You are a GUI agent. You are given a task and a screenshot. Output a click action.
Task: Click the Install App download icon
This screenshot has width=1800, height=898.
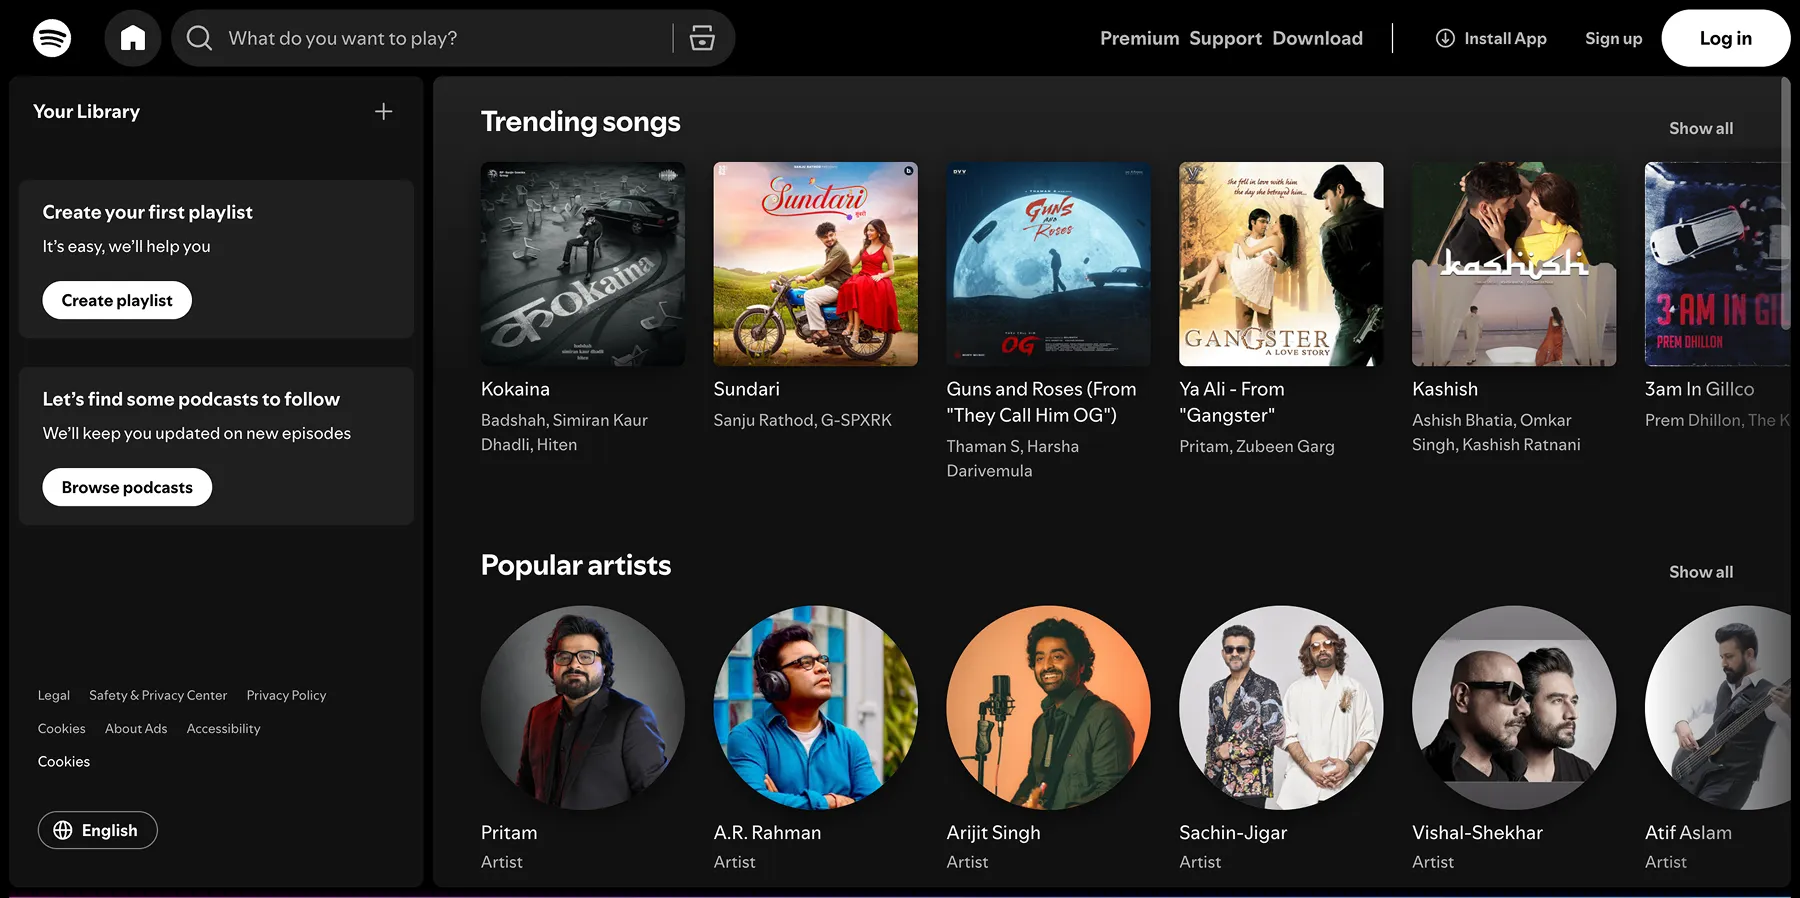point(1445,38)
